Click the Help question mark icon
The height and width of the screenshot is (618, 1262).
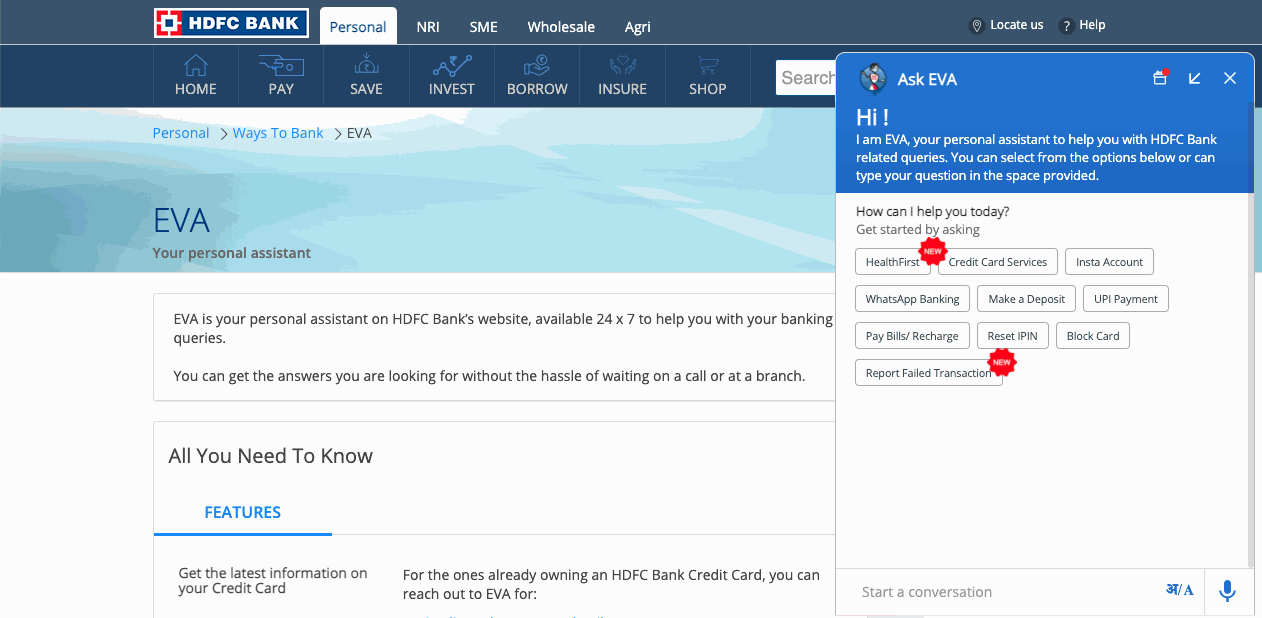coord(1066,25)
